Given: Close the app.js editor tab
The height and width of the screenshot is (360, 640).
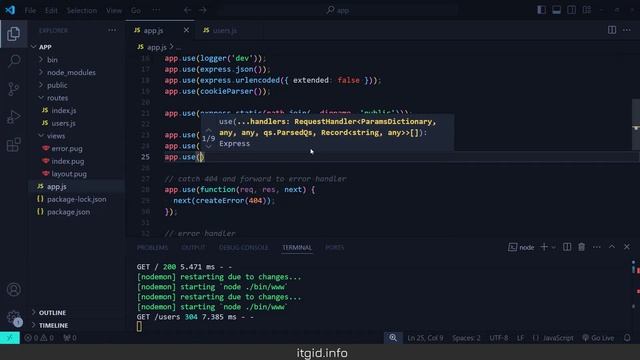Looking at the screenshot, I should pyautogui.click(x=186, y=30).
